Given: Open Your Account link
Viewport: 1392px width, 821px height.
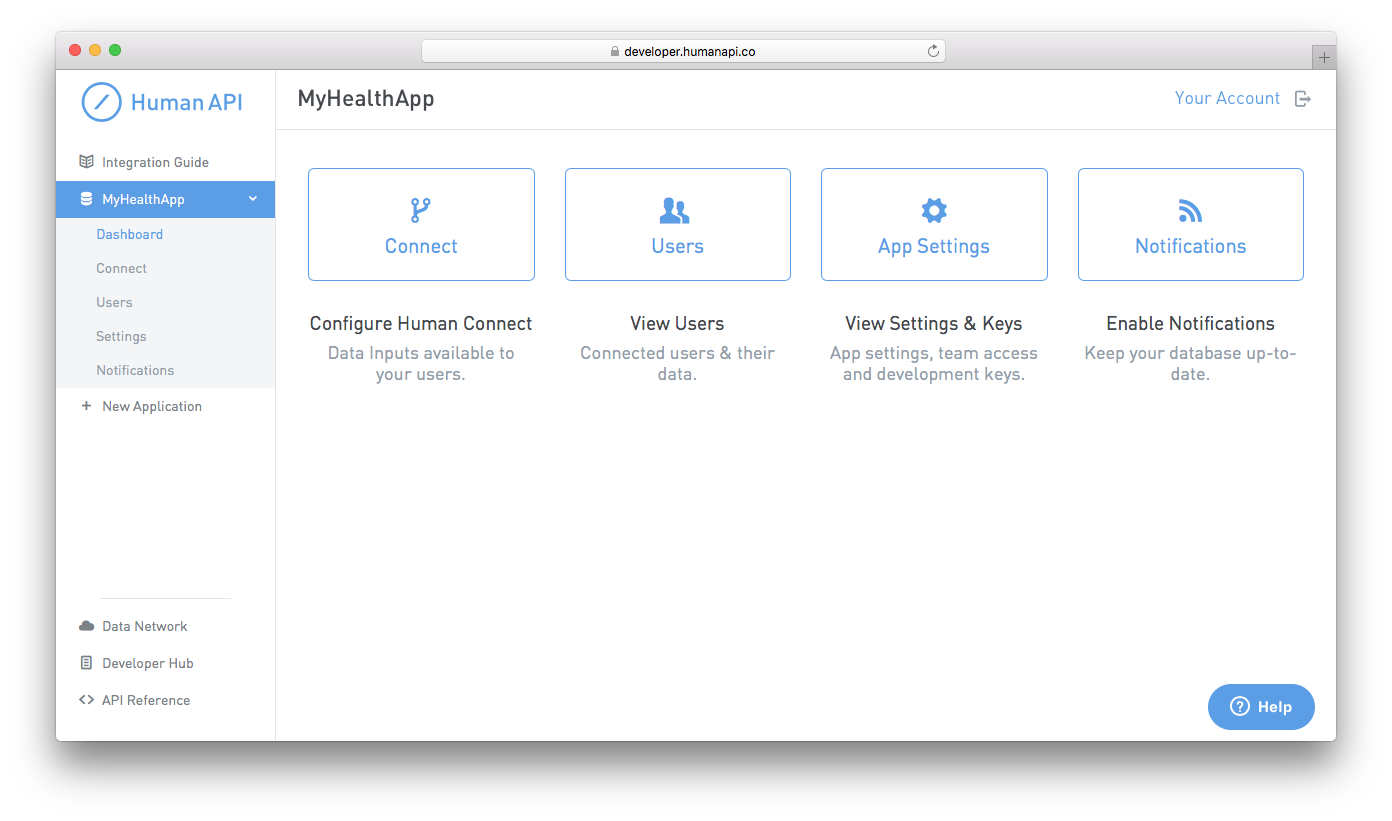Looking at the screenshot, I should coord(1227,98).
